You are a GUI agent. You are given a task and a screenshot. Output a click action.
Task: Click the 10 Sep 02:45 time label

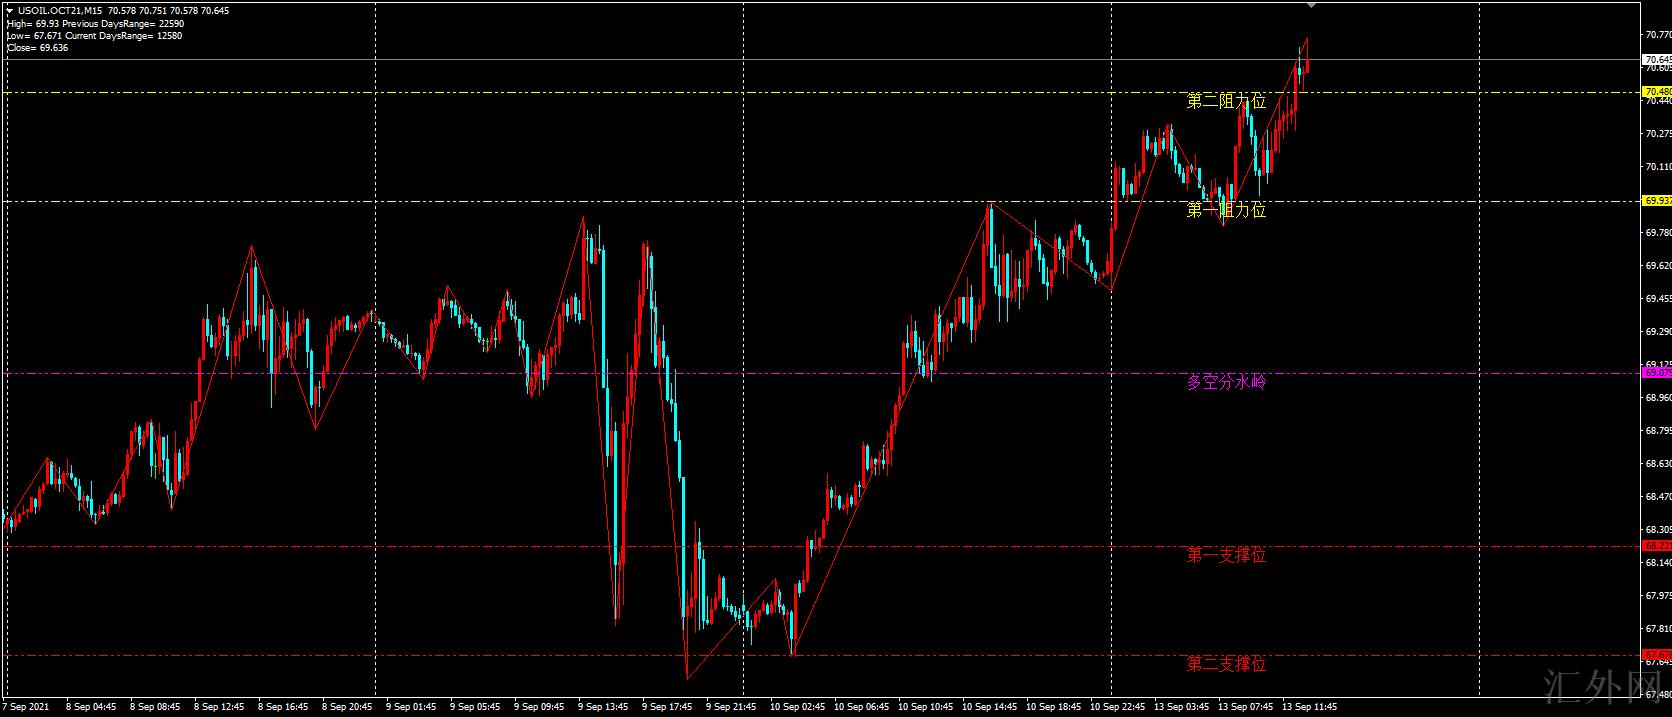pyautogui.click(x=797, y=707)
